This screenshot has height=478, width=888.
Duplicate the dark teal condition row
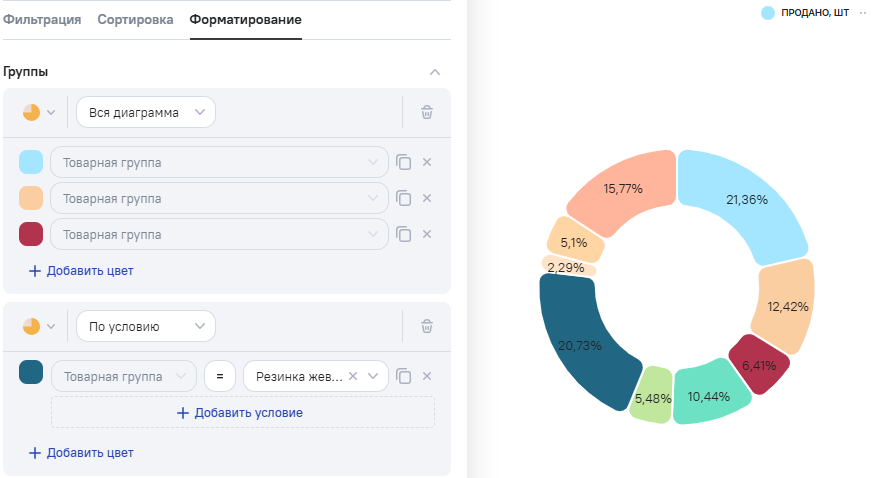[404, 376]
